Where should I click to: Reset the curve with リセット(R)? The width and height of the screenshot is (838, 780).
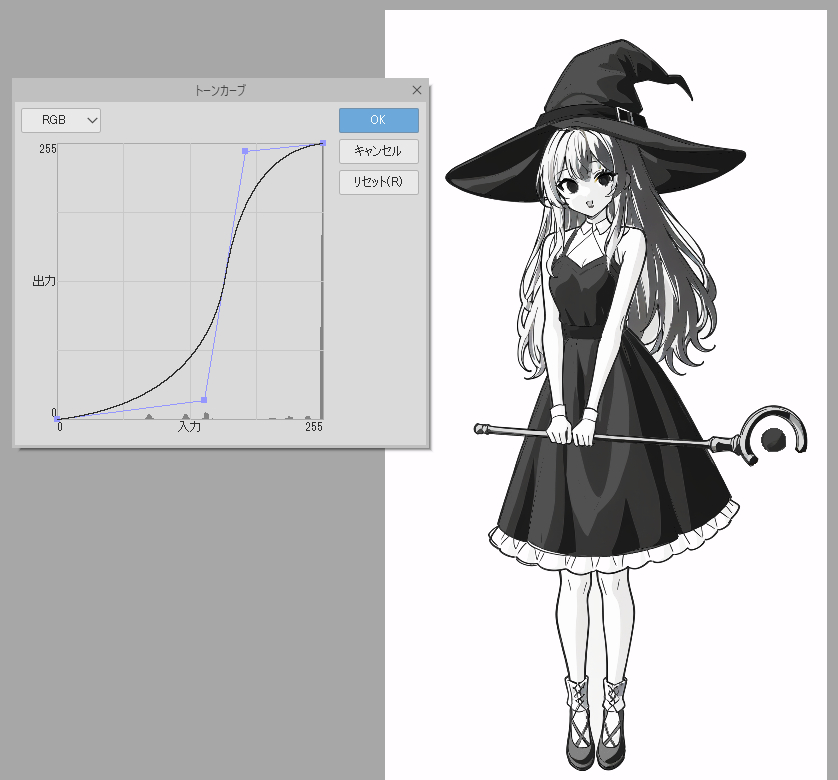tap(378, 182)
